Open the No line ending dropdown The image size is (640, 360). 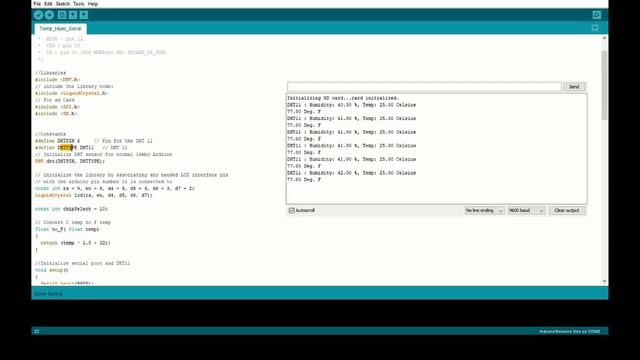coord(484,211)
